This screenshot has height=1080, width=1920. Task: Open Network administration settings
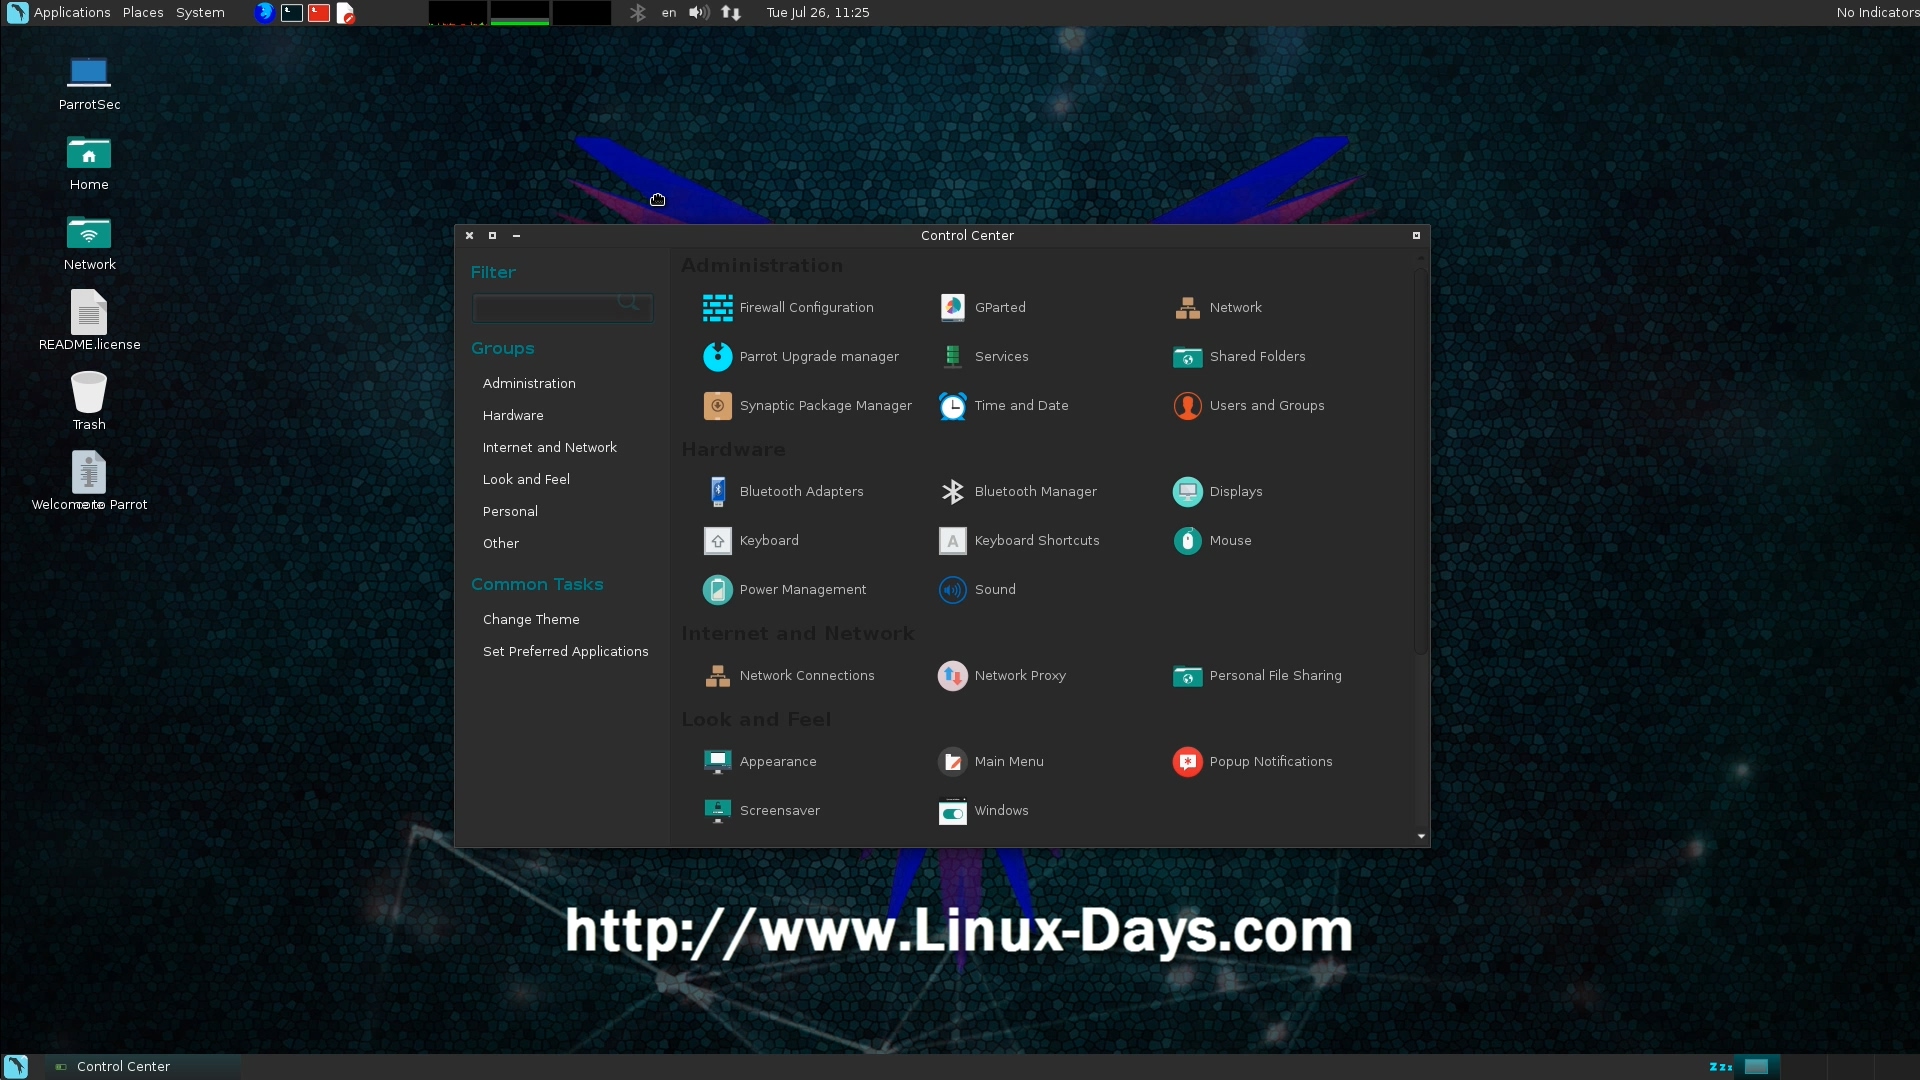1217,307
